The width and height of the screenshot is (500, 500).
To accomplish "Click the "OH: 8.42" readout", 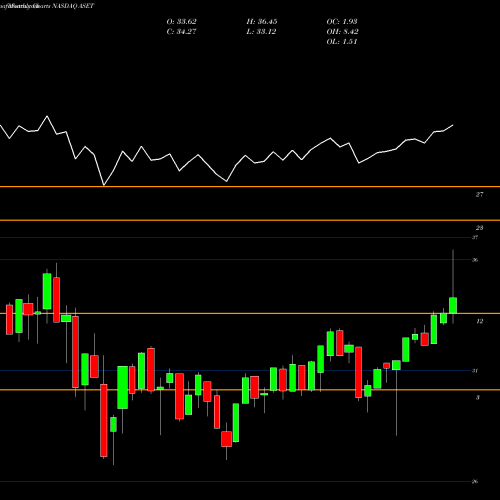I will pos(342,32).
